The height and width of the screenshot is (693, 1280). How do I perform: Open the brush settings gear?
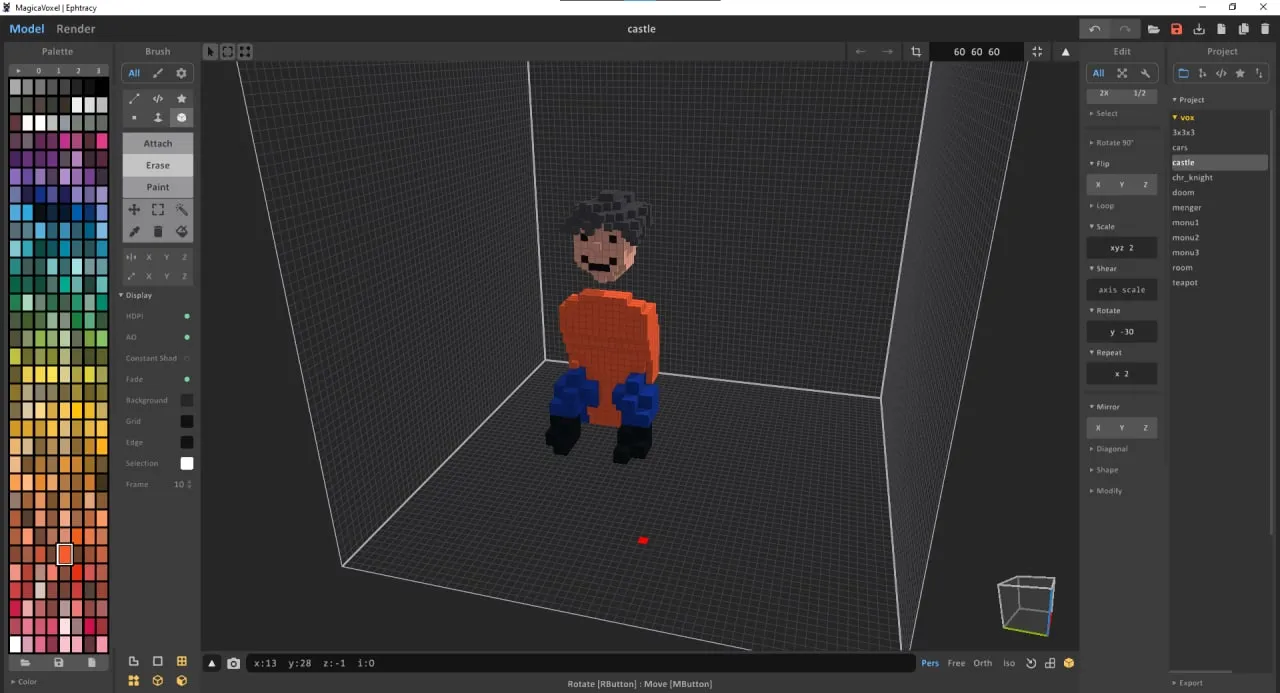click(x=181, y=72)
